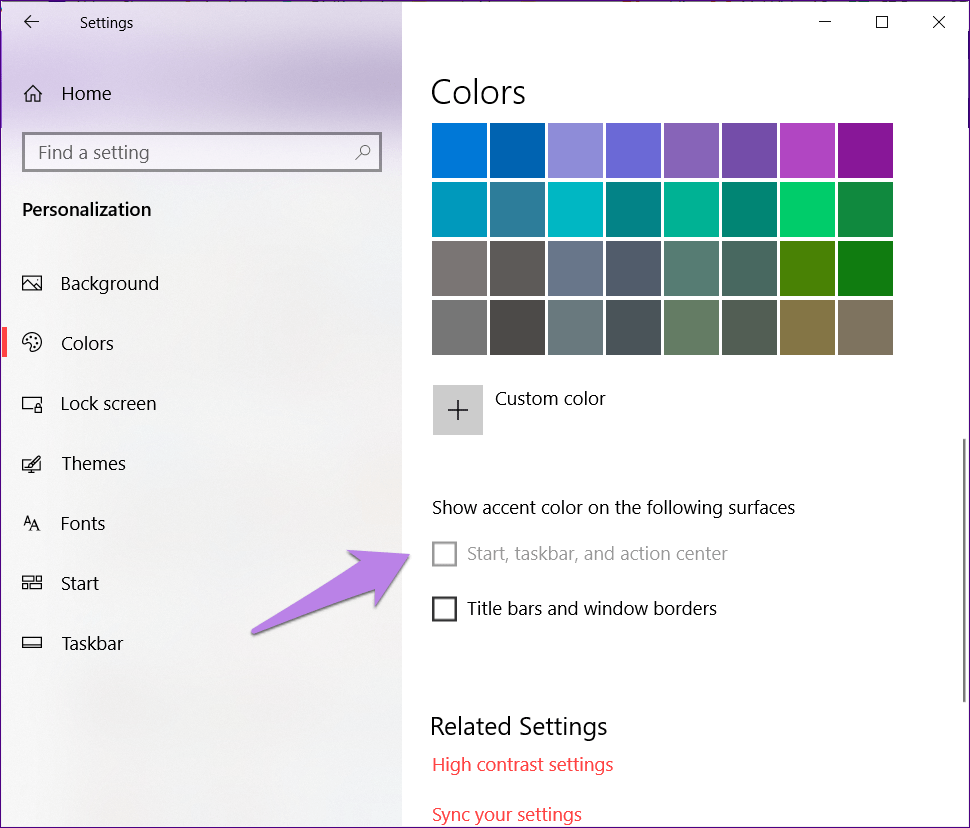Image resolution: width=970 pixels, height=828 pixels.
Task: Click the back arrow icon
Action: click(x=31, y=22)
